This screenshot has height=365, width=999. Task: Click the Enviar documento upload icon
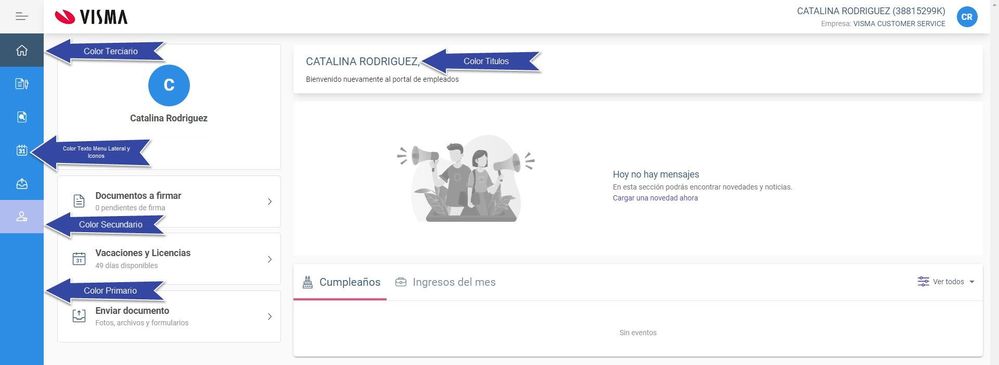coord(79,316)
